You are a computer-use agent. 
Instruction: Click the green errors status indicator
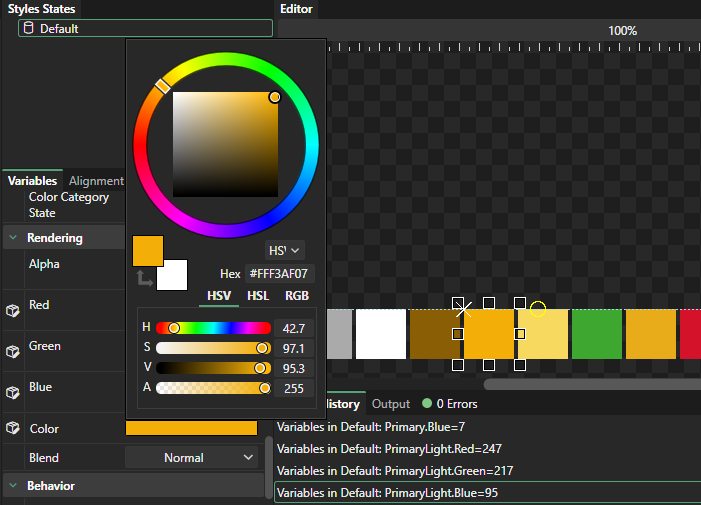click(x=427, y=404)
